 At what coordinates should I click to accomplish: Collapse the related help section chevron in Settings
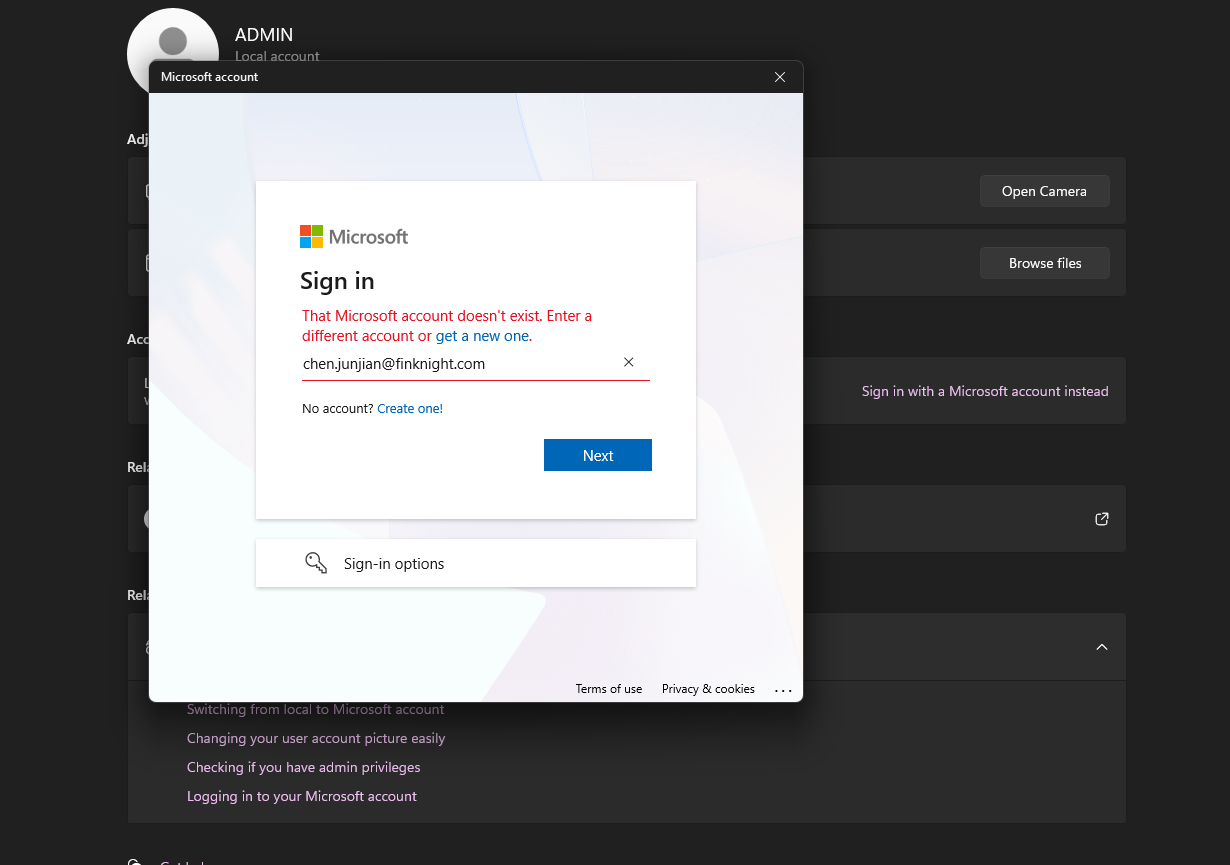point(1102,647)
